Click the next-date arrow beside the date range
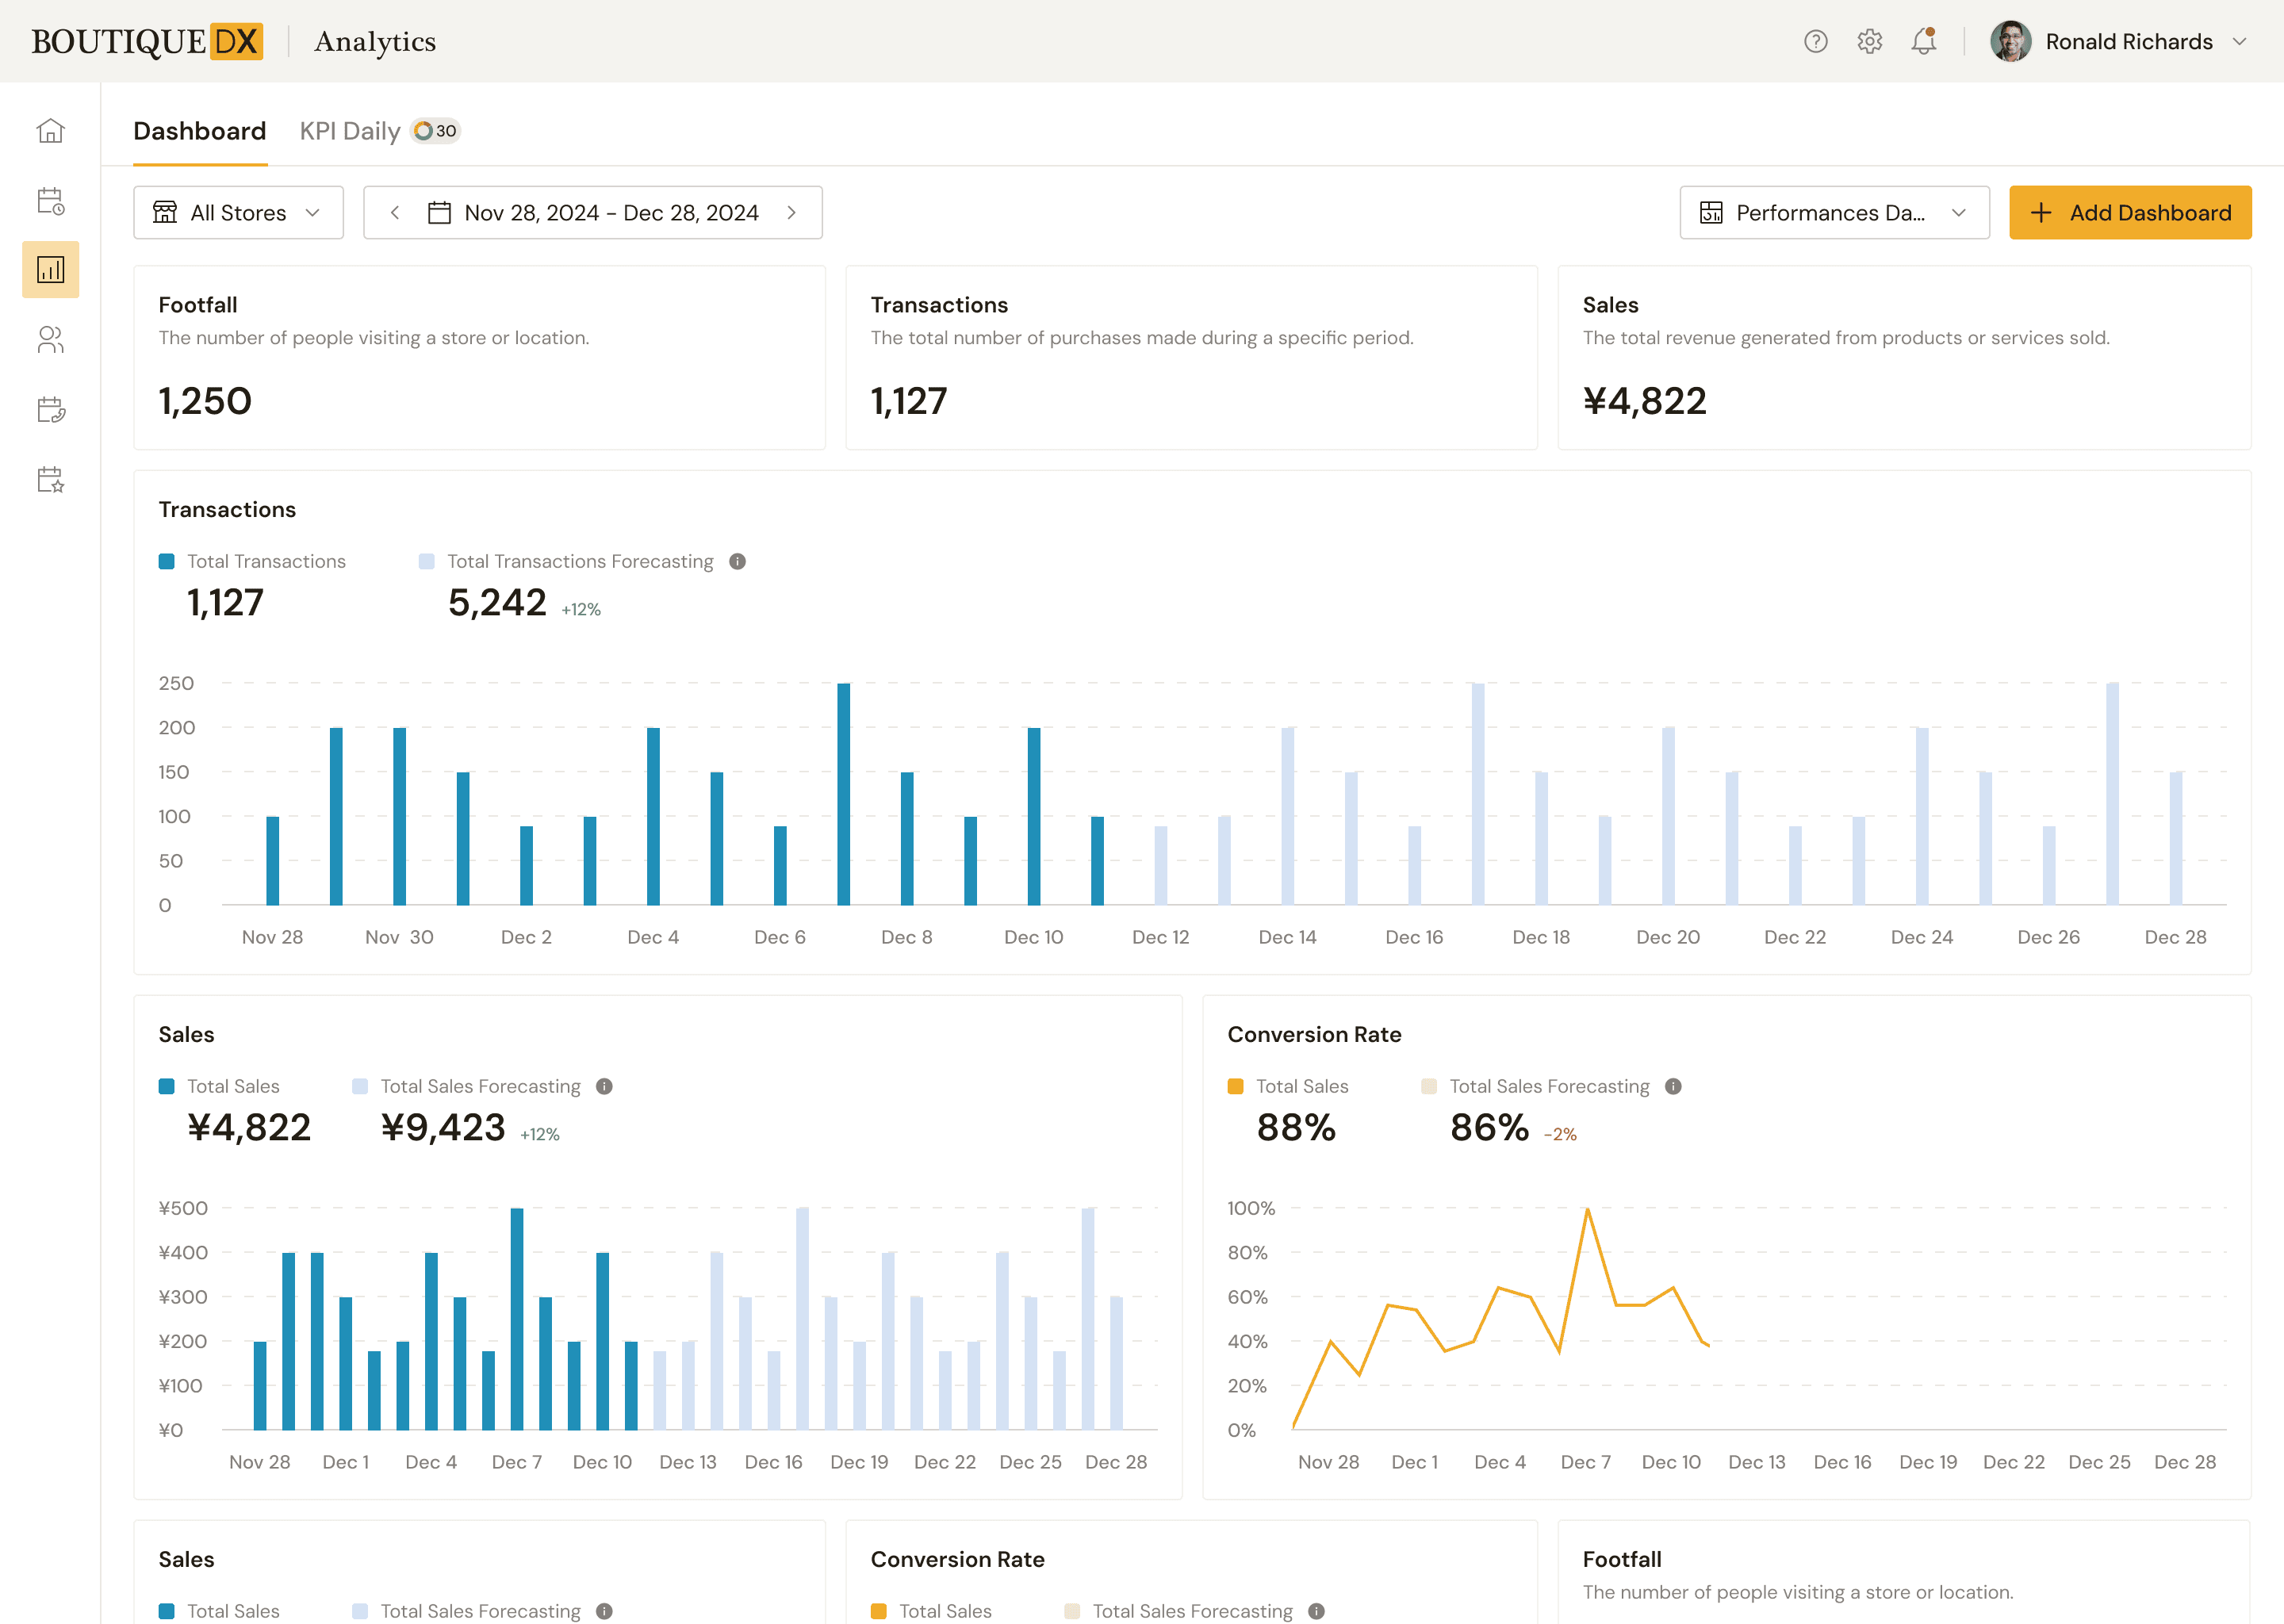The image size is (2284, 1624). pyautogui.click(x=791, y=212)
